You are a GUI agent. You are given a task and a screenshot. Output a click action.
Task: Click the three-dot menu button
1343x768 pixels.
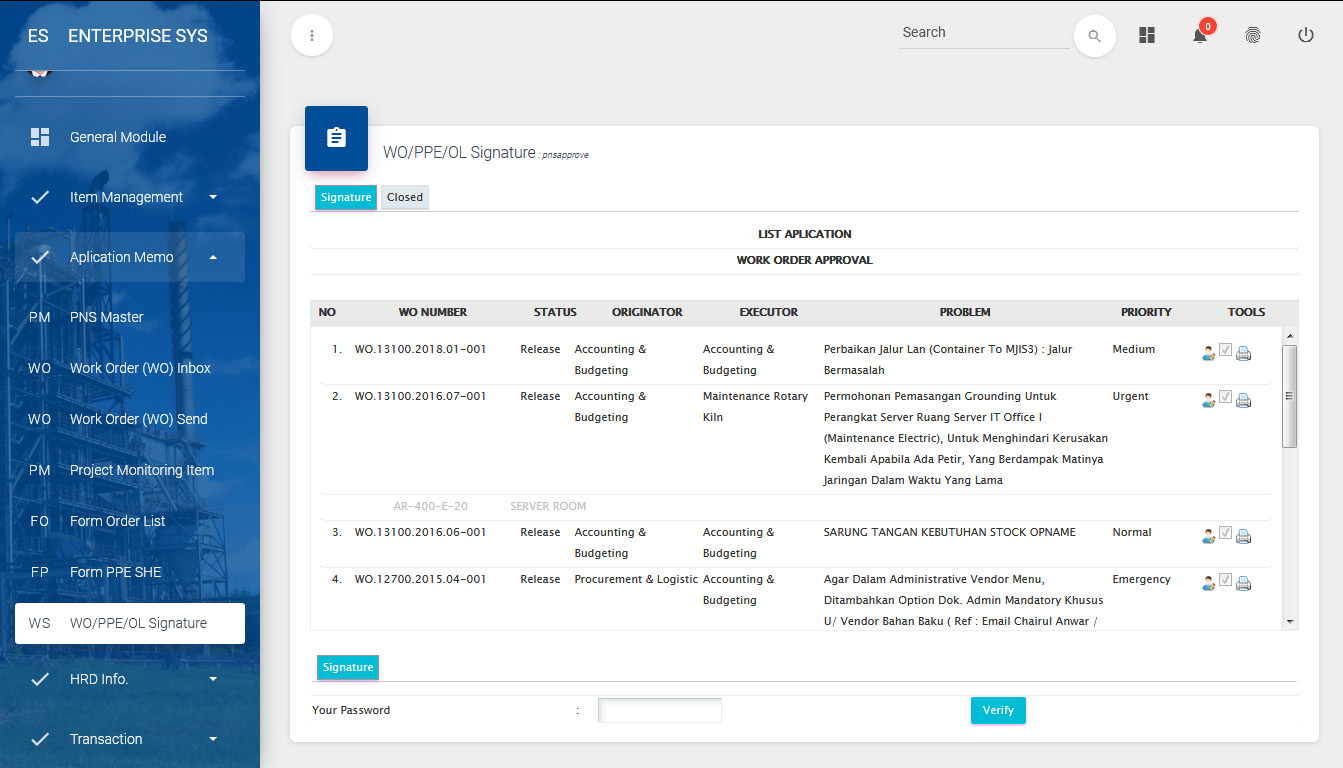click(x=312, y=36)
